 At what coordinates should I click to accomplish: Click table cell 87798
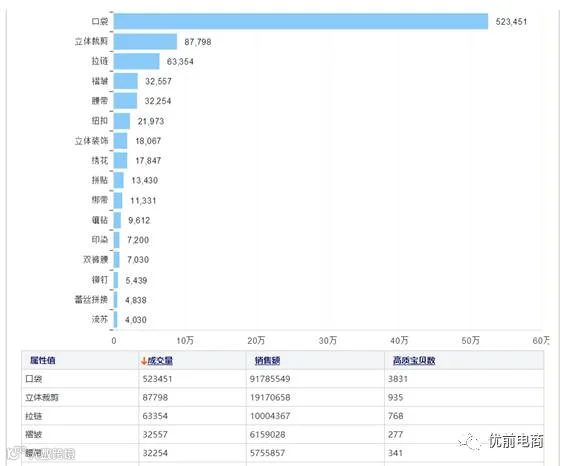[x=155, y=397]
